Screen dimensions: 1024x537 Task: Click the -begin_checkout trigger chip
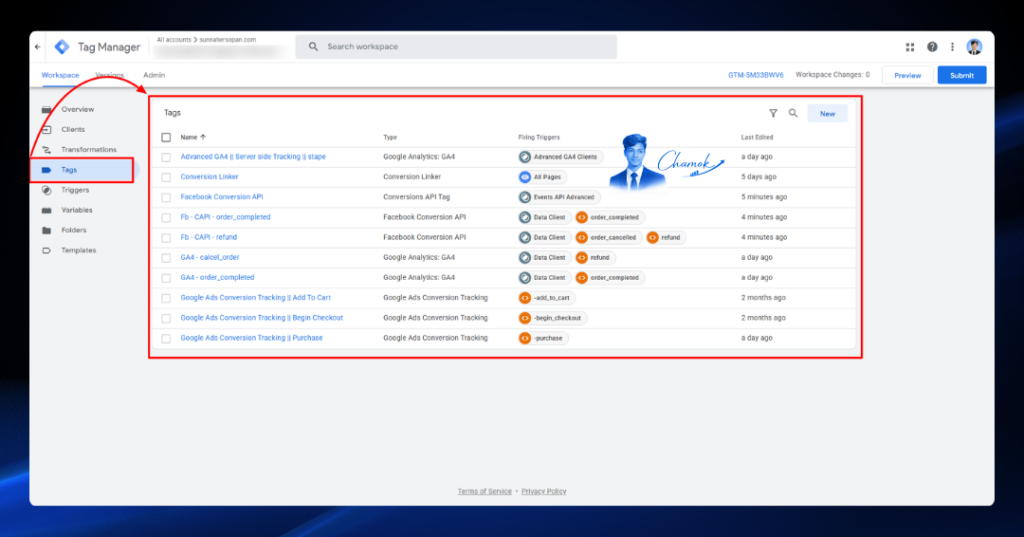pyautogui.click(x=552, y=318)
